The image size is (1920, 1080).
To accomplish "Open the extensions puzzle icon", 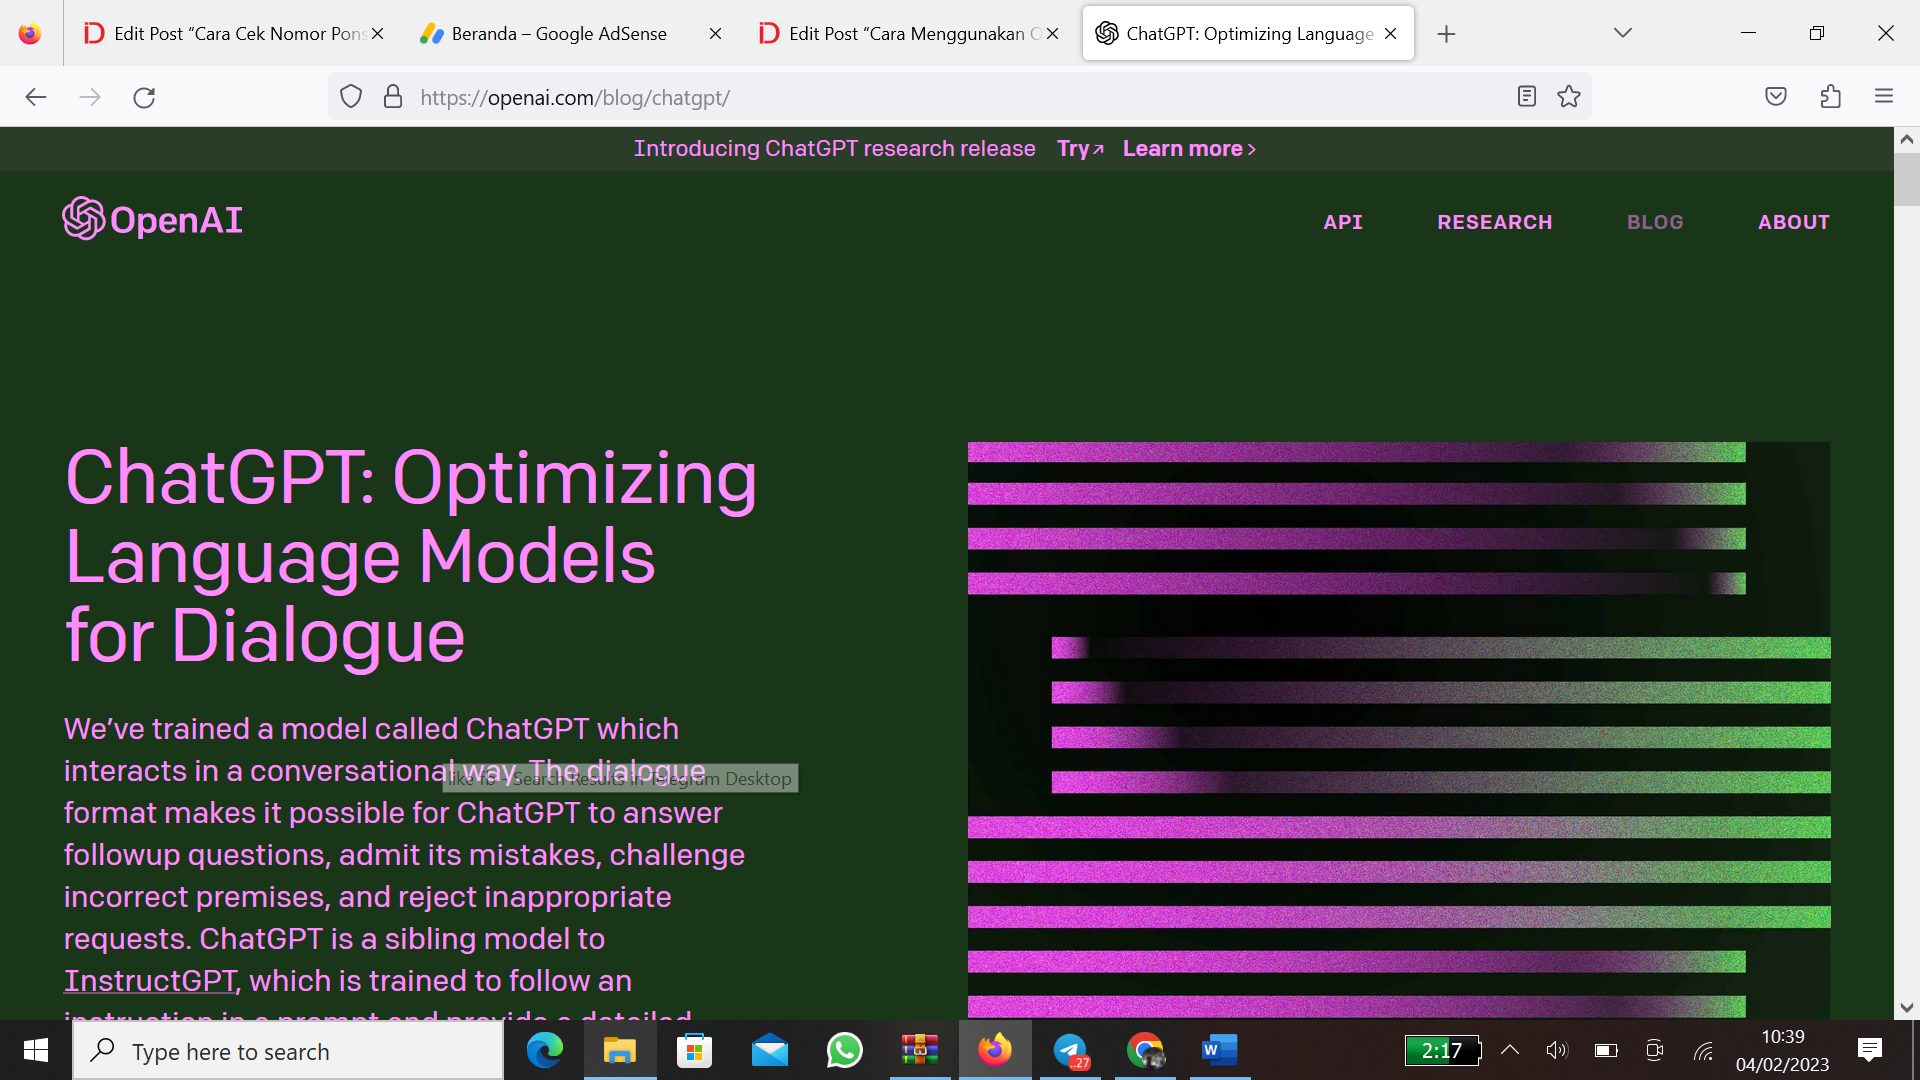I will 1830,97.
